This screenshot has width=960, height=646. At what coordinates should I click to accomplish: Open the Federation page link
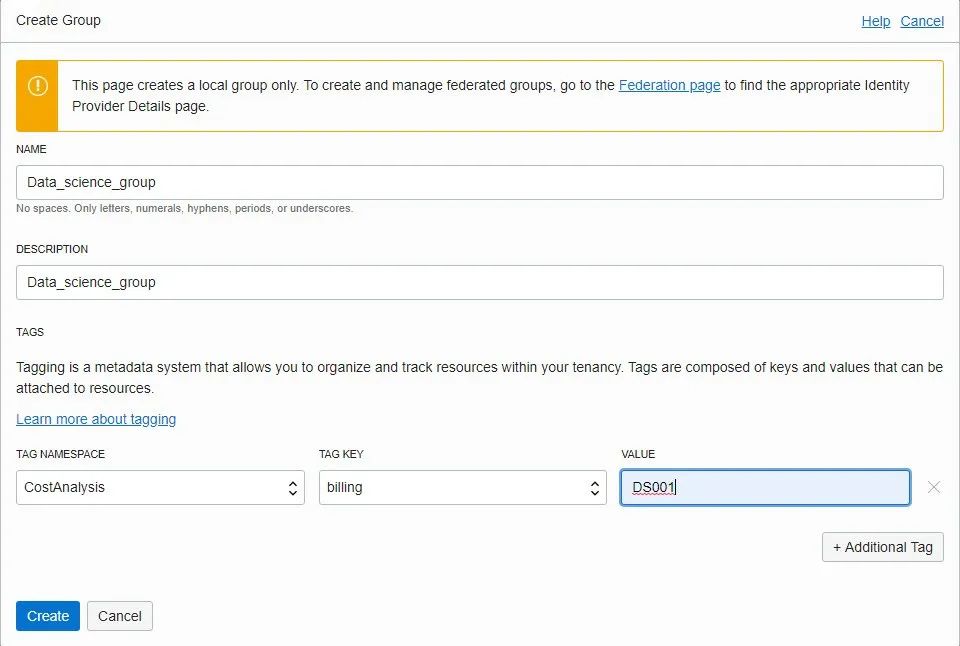click(x=669, y=85)
